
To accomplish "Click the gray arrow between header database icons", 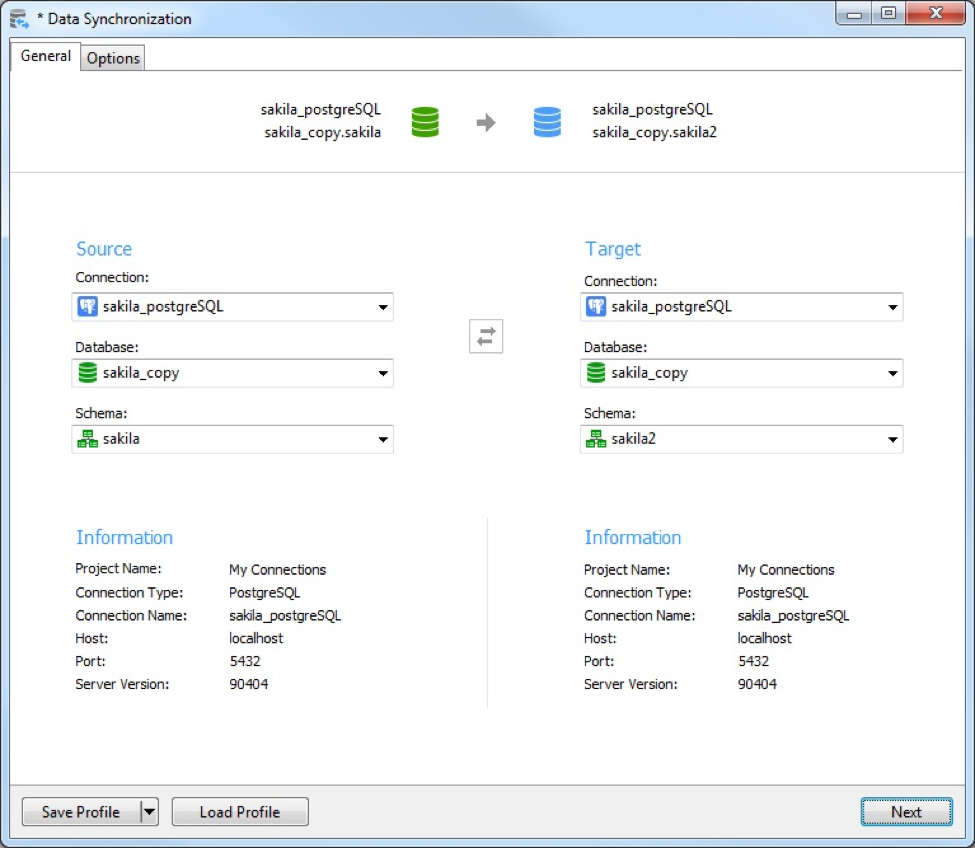I will tap(486, 122).
